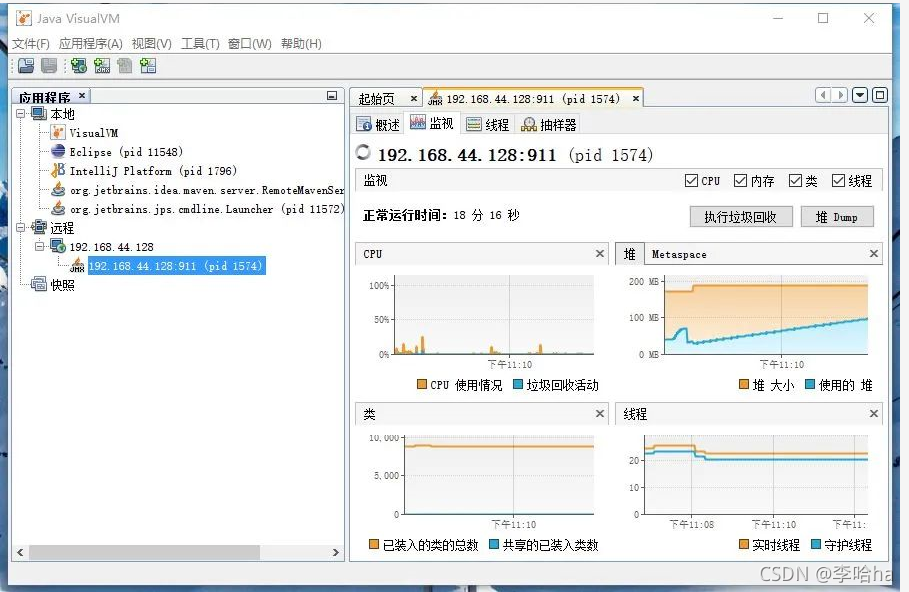Maximize the document window area
The image size is (909, 592).
880,95
